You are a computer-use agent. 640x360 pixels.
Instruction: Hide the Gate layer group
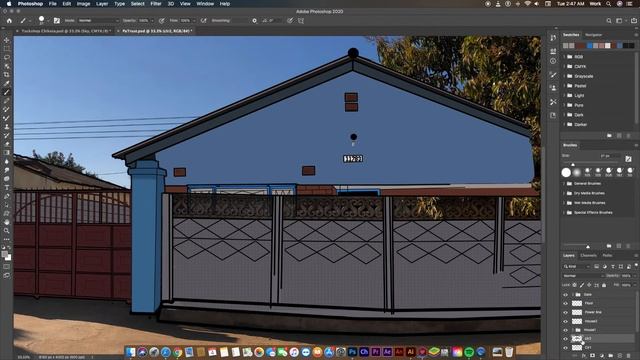click(x=566, y=294)
